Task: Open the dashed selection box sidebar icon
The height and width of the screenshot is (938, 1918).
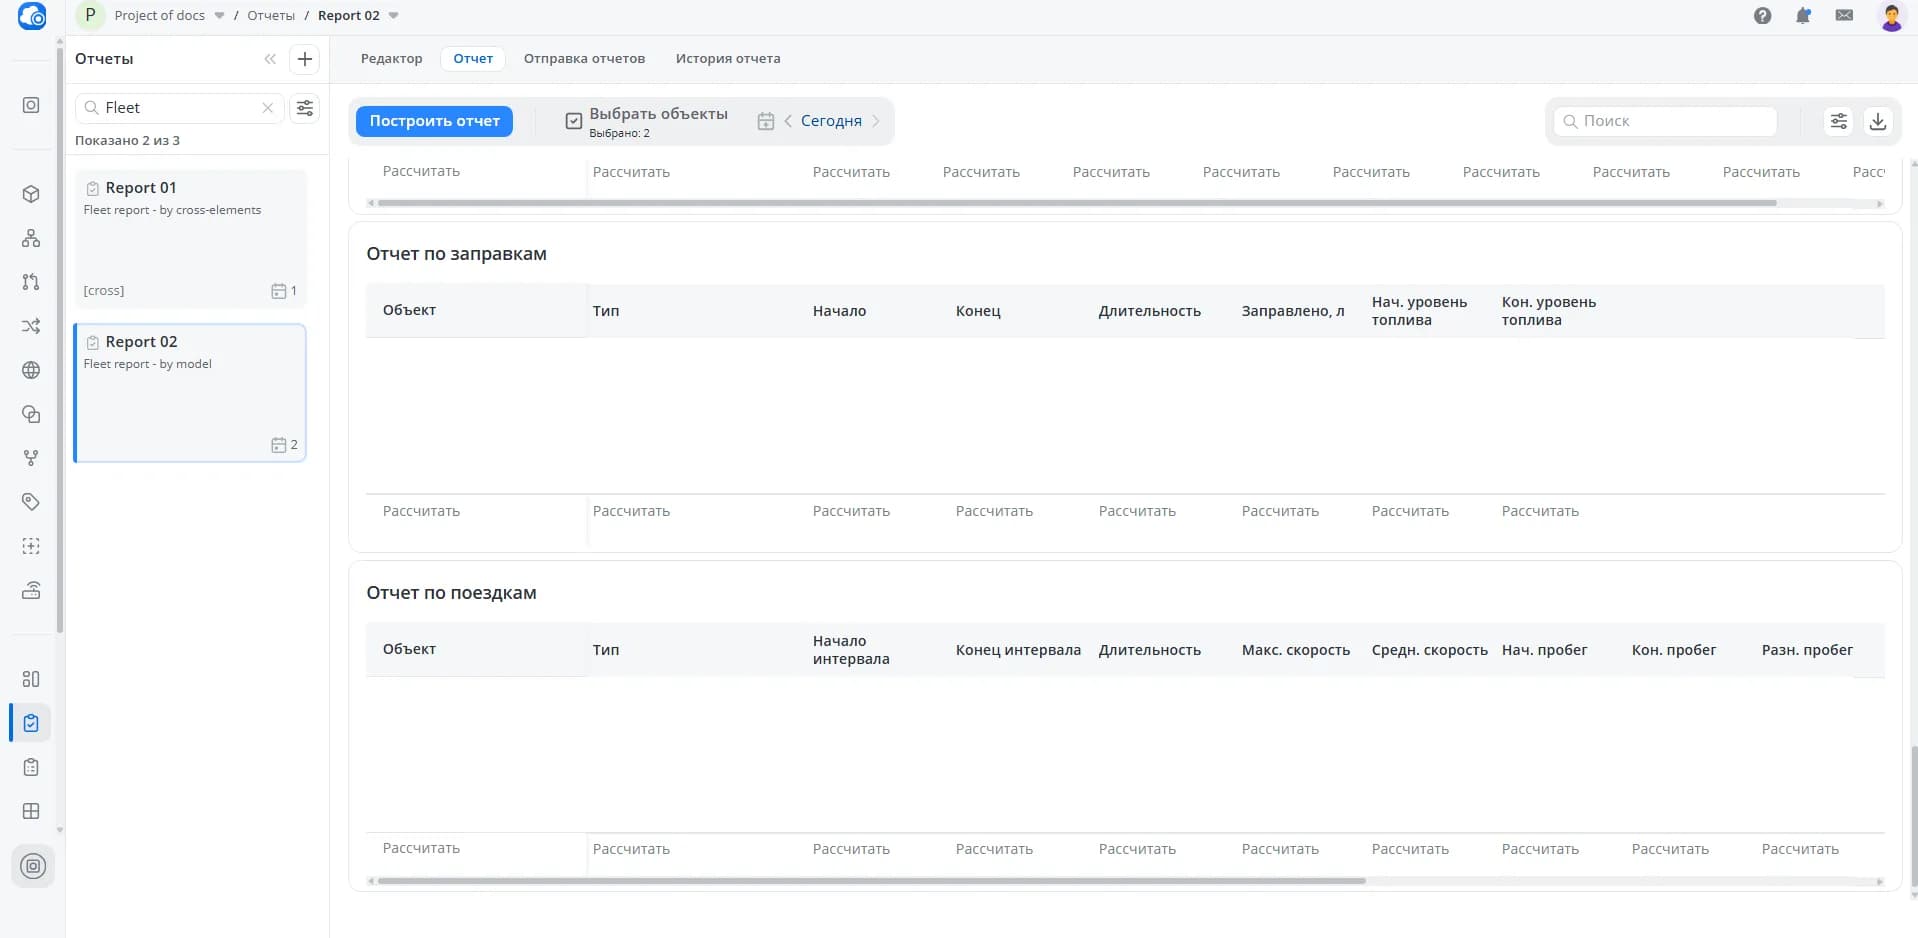Action: pyautogui.click(x=31, y=546)
